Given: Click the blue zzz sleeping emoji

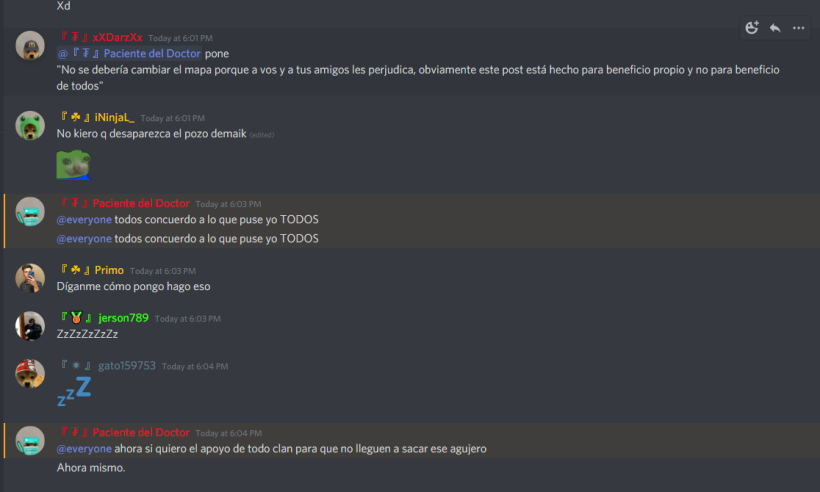Looking at the screenshot, I should click(x=74, y=392).
